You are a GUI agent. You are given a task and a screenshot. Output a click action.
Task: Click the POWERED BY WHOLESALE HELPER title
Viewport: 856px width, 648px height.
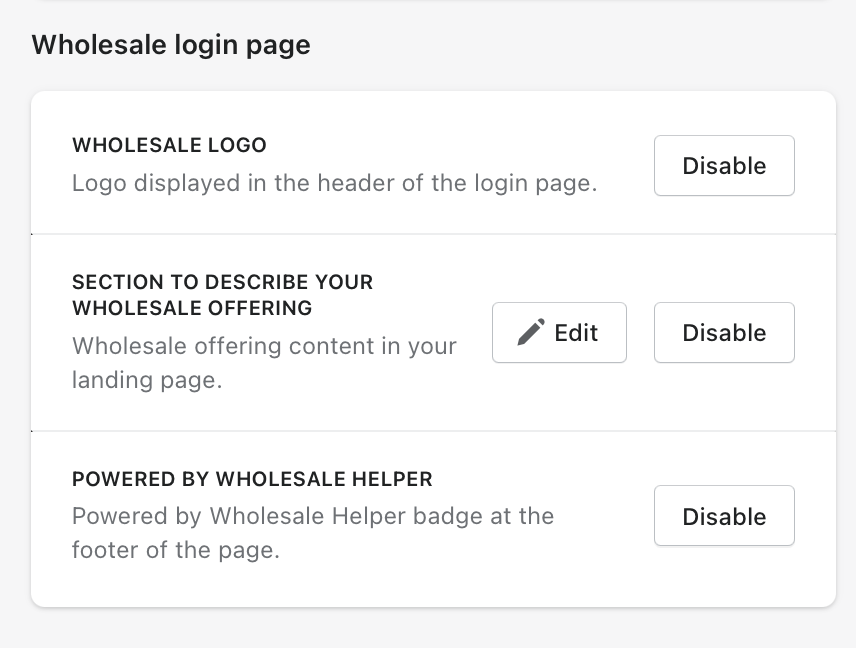(252, 479)
